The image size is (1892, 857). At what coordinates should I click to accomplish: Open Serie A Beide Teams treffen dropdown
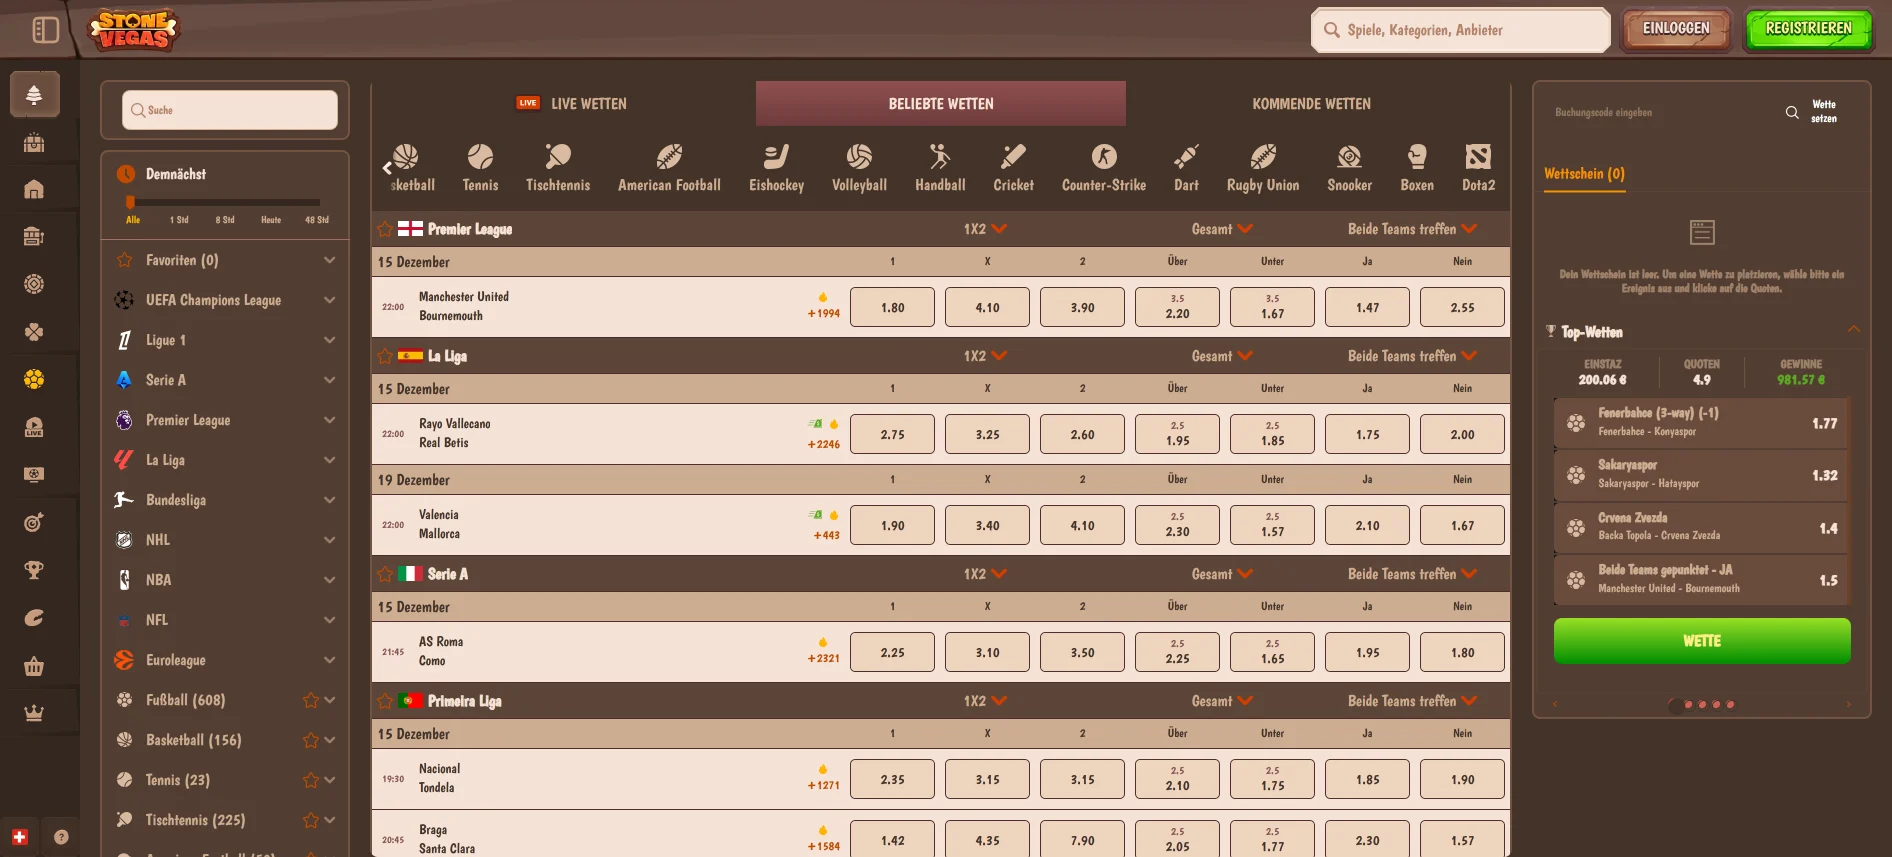(1412, 574)
